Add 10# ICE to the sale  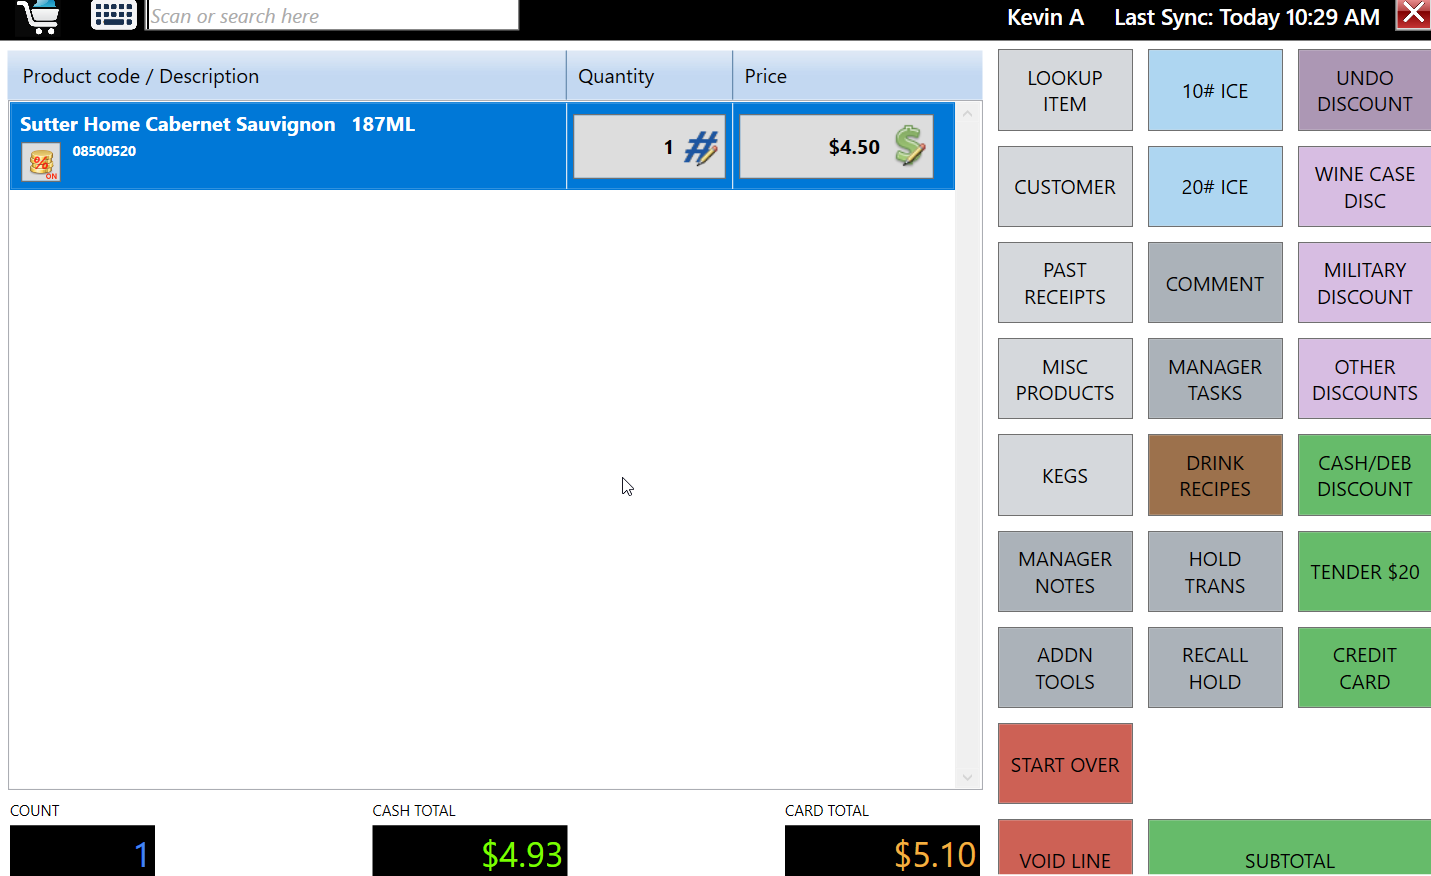tap(1215, 90)
